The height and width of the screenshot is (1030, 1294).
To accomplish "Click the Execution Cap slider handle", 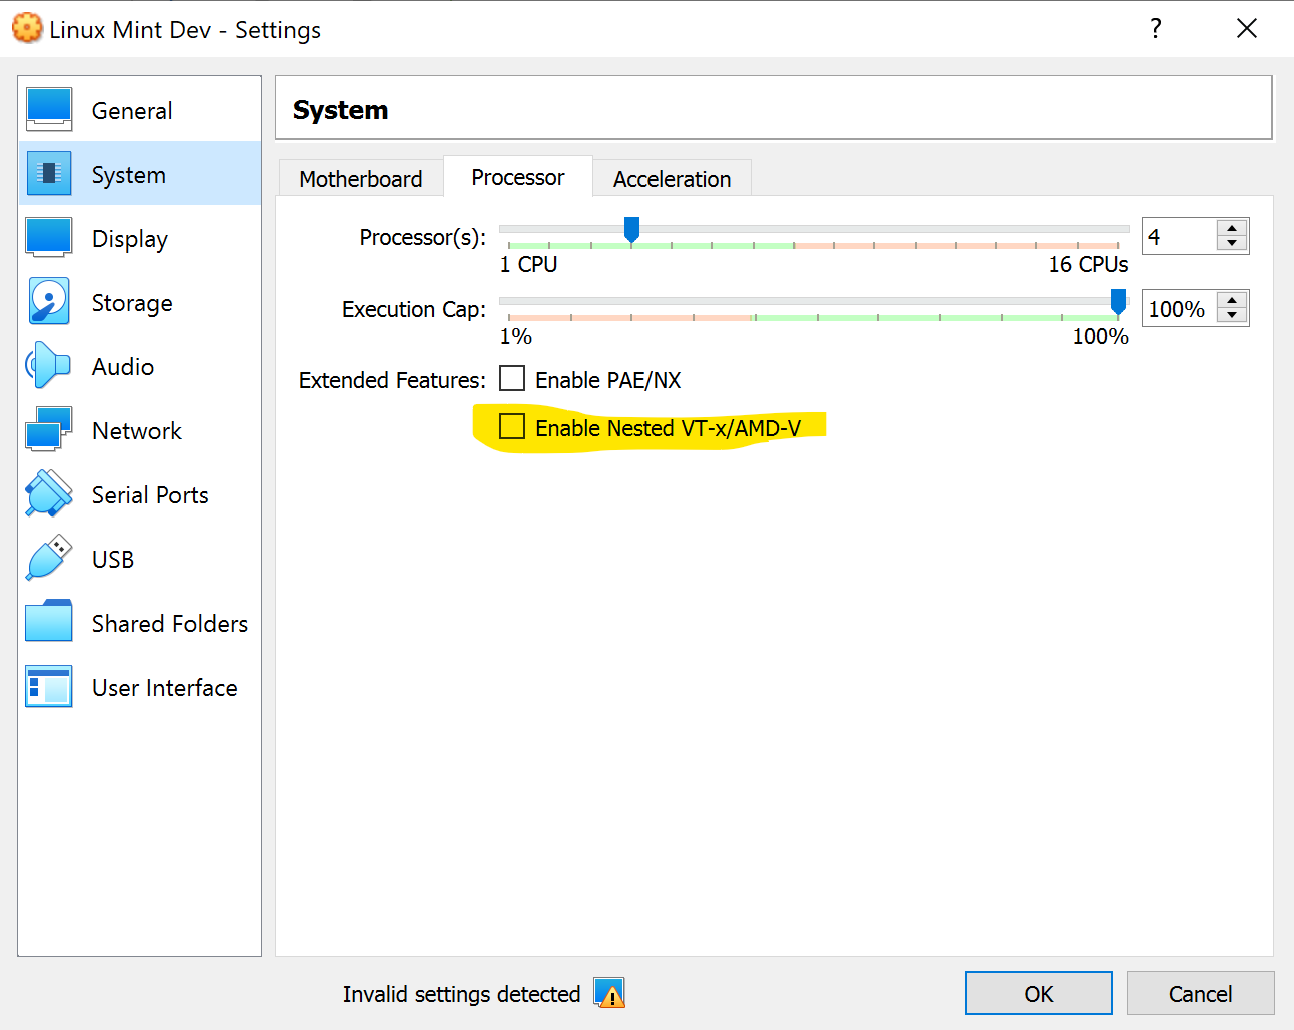I will pos(1119,301).
